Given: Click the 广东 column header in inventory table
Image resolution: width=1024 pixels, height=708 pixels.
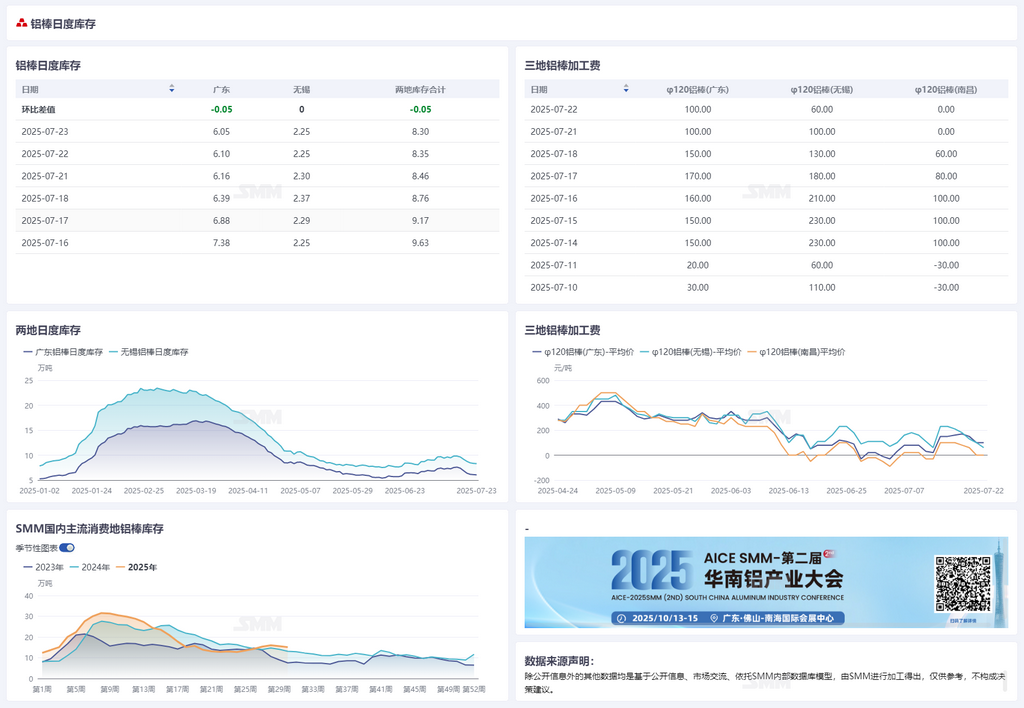Looking at the screenshot, I should pos(221,89).
